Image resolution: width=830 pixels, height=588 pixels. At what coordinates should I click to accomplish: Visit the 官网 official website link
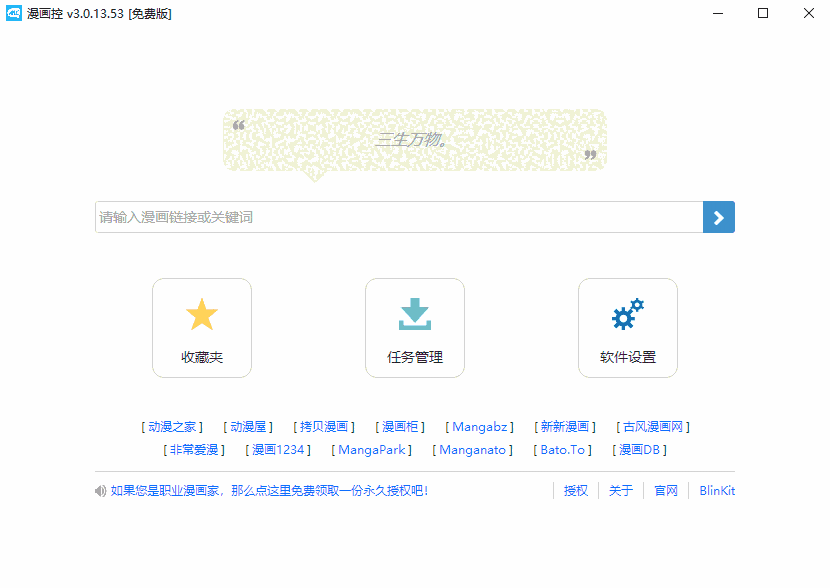[665, 490]
